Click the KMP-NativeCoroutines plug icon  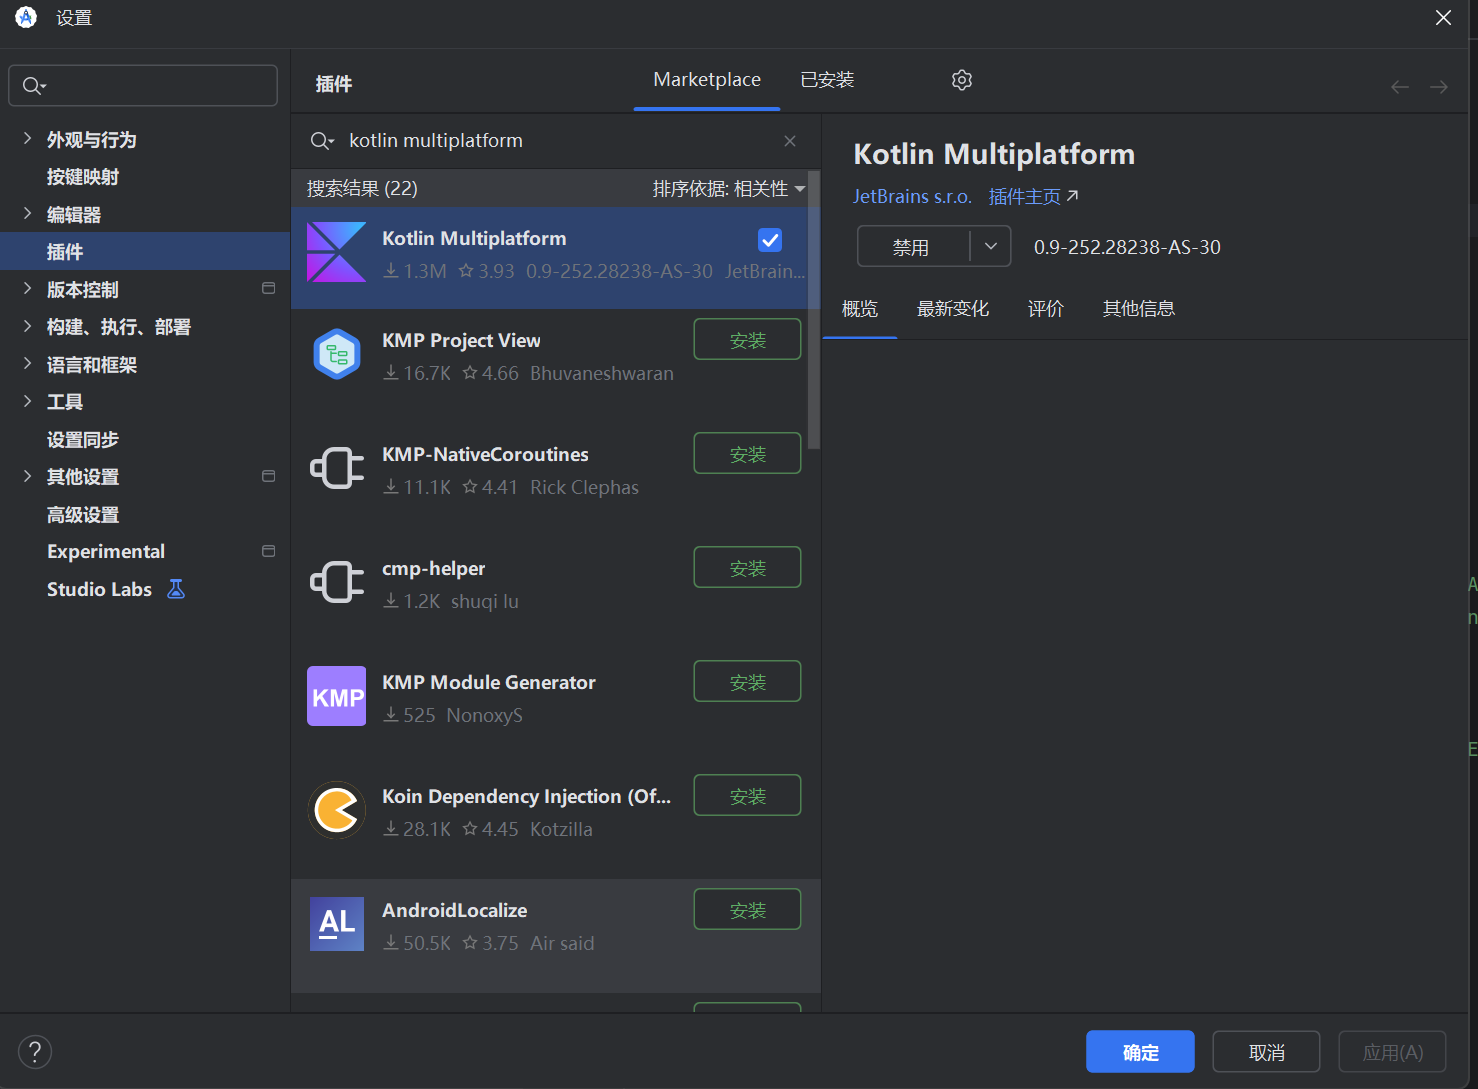[x=337, y=468]
